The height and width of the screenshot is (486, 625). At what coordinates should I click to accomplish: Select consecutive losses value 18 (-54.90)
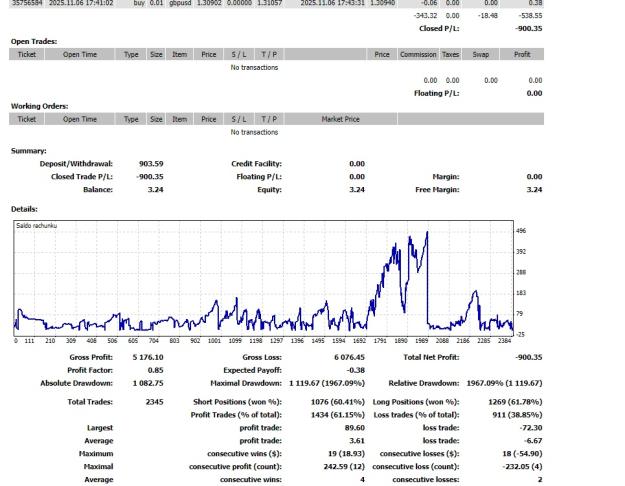tap(522, 453)
